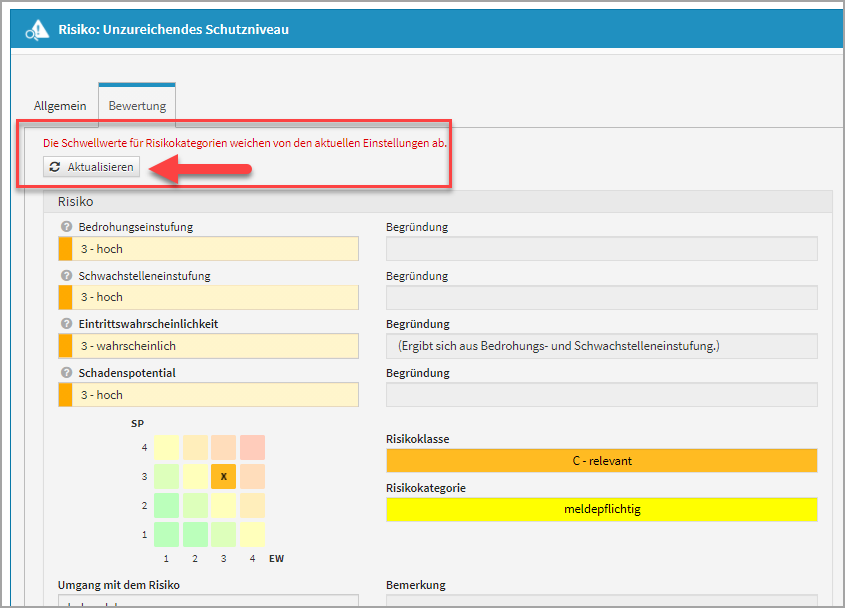
Task: Click the Begründung field beside Schwachstelleneinstufung
Action: 601,297
